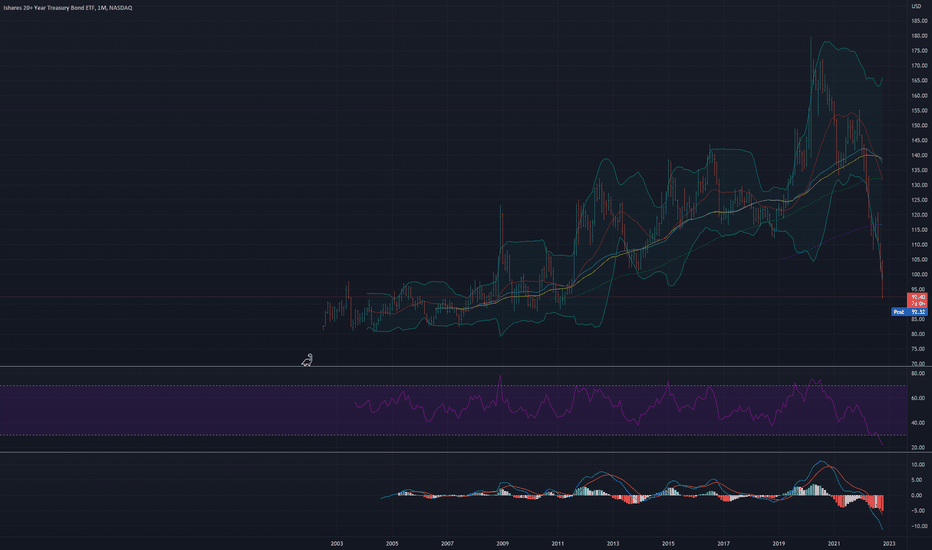Viewport: 932px width, 550px height.
Task: Click the 165.00 price axis label
Action: [x=920, y=80]
